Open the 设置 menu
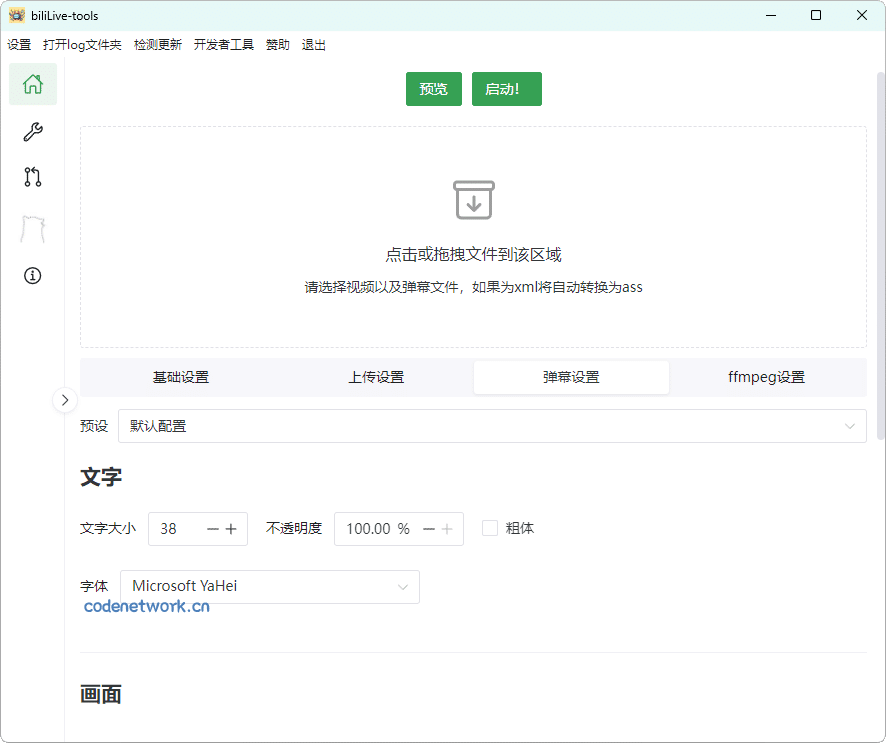Screen dimensions: 886x743 [19, 44]
